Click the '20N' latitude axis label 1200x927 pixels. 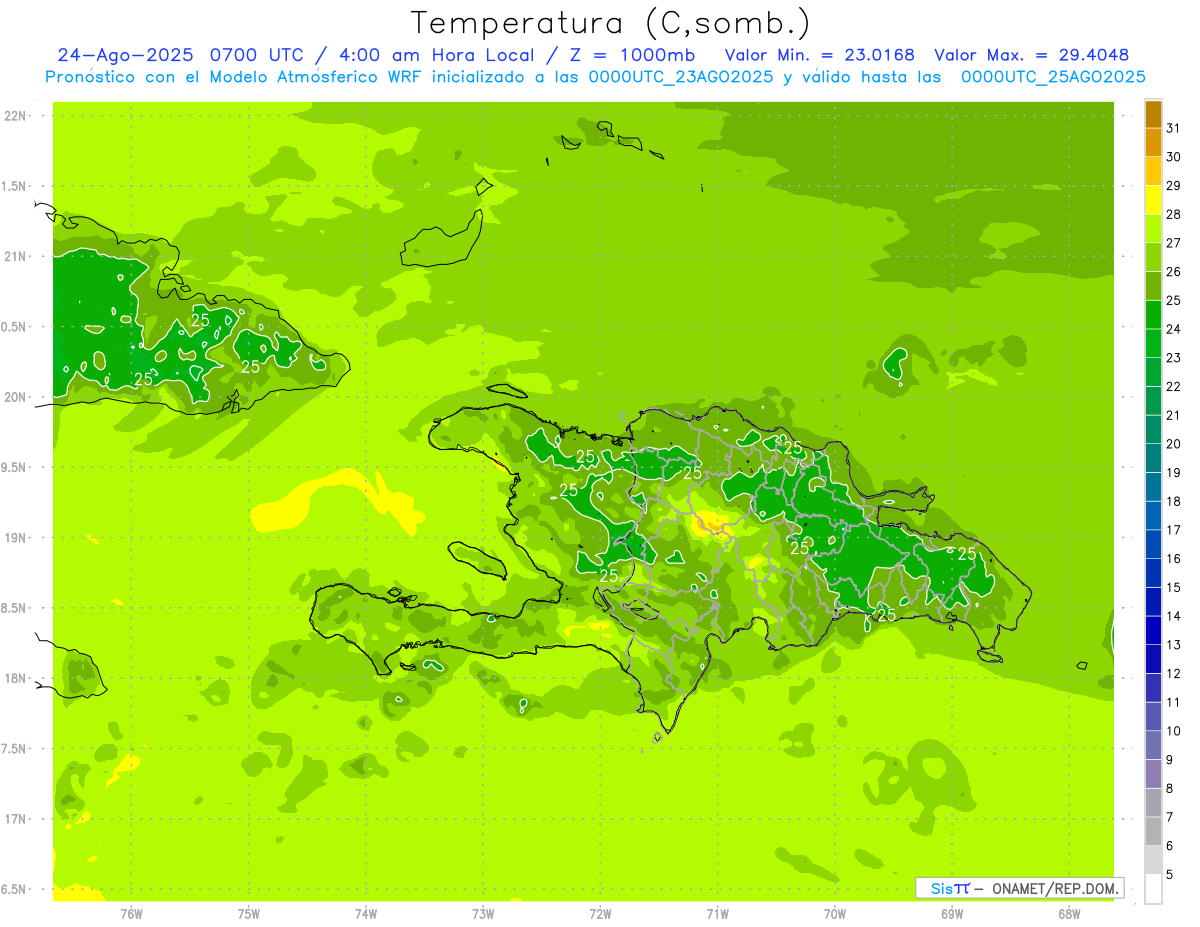[14, 397]
